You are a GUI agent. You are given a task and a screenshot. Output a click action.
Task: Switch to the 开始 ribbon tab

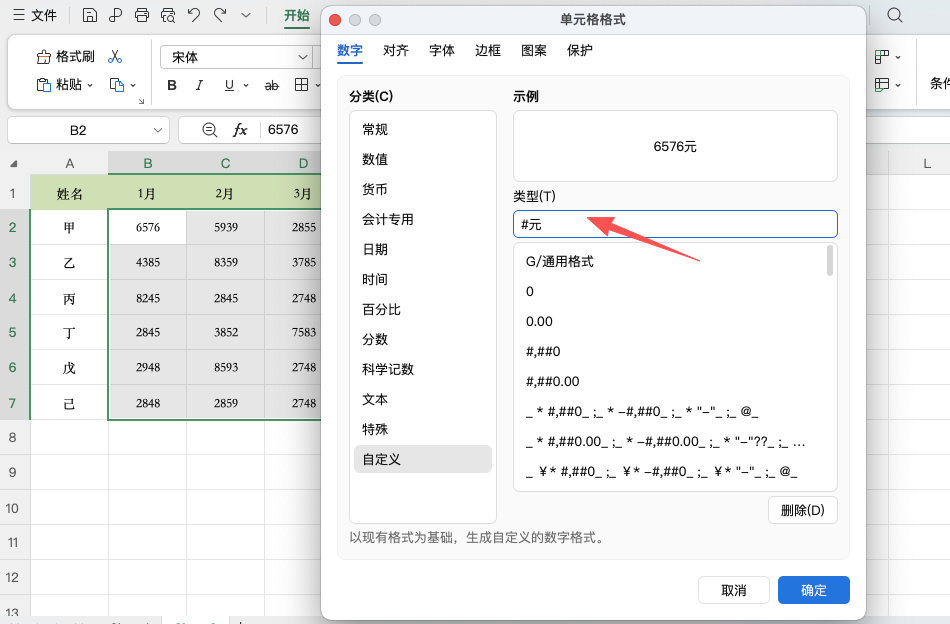tap(297, 15)
